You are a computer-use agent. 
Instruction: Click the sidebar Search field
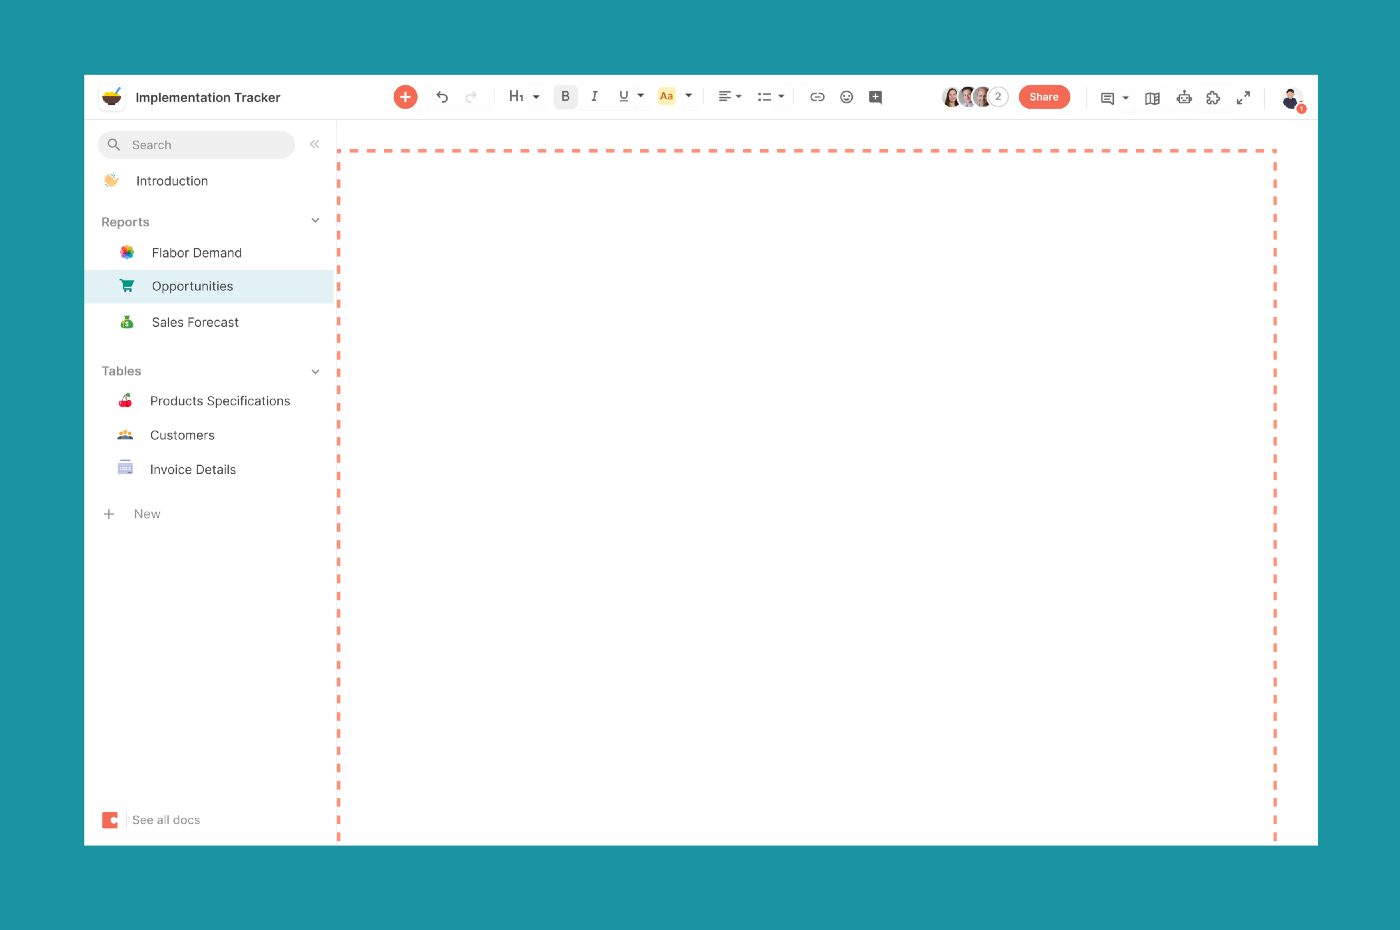(196, 145)
